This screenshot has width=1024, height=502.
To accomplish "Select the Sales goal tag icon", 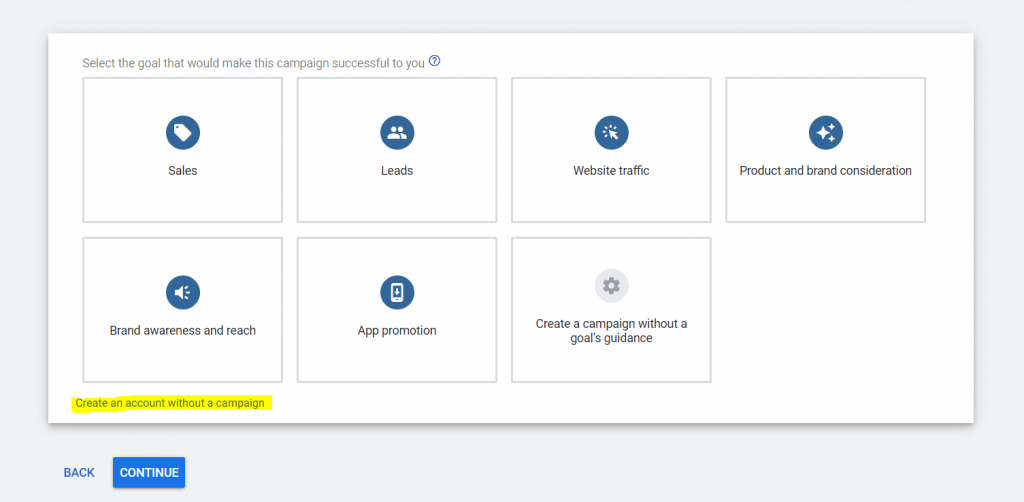I will pos(183,133).
